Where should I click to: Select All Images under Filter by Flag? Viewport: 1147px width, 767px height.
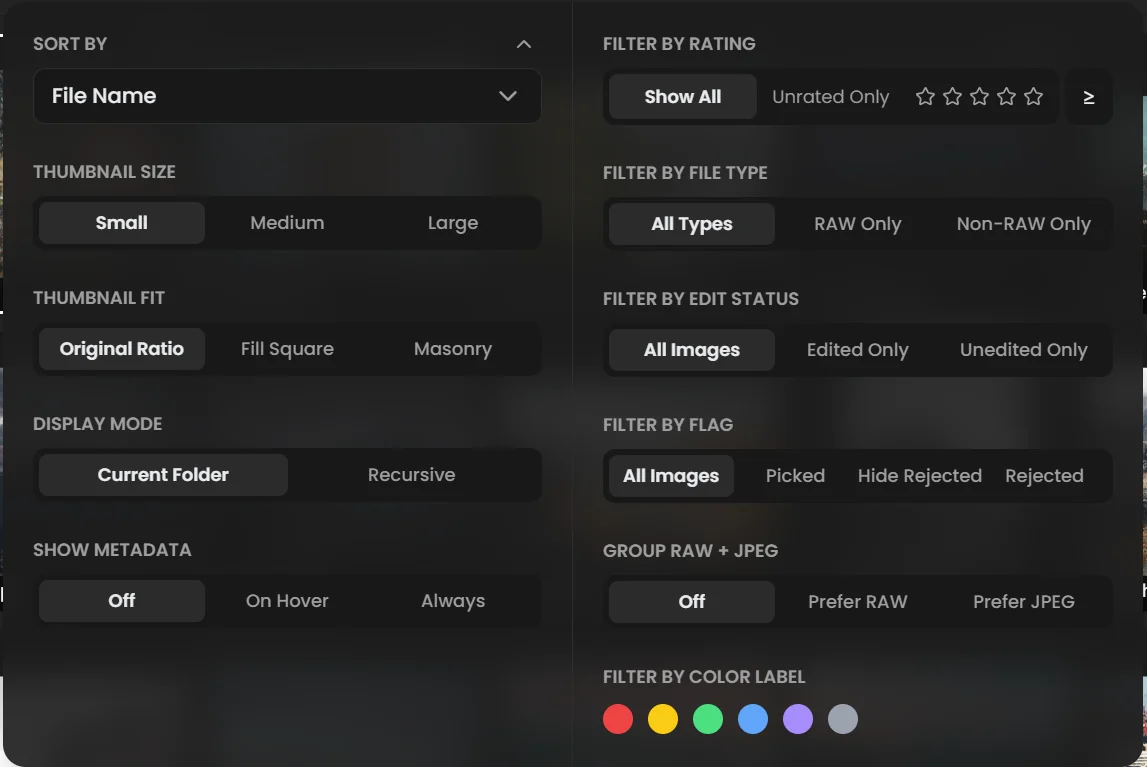pos(671,475)
